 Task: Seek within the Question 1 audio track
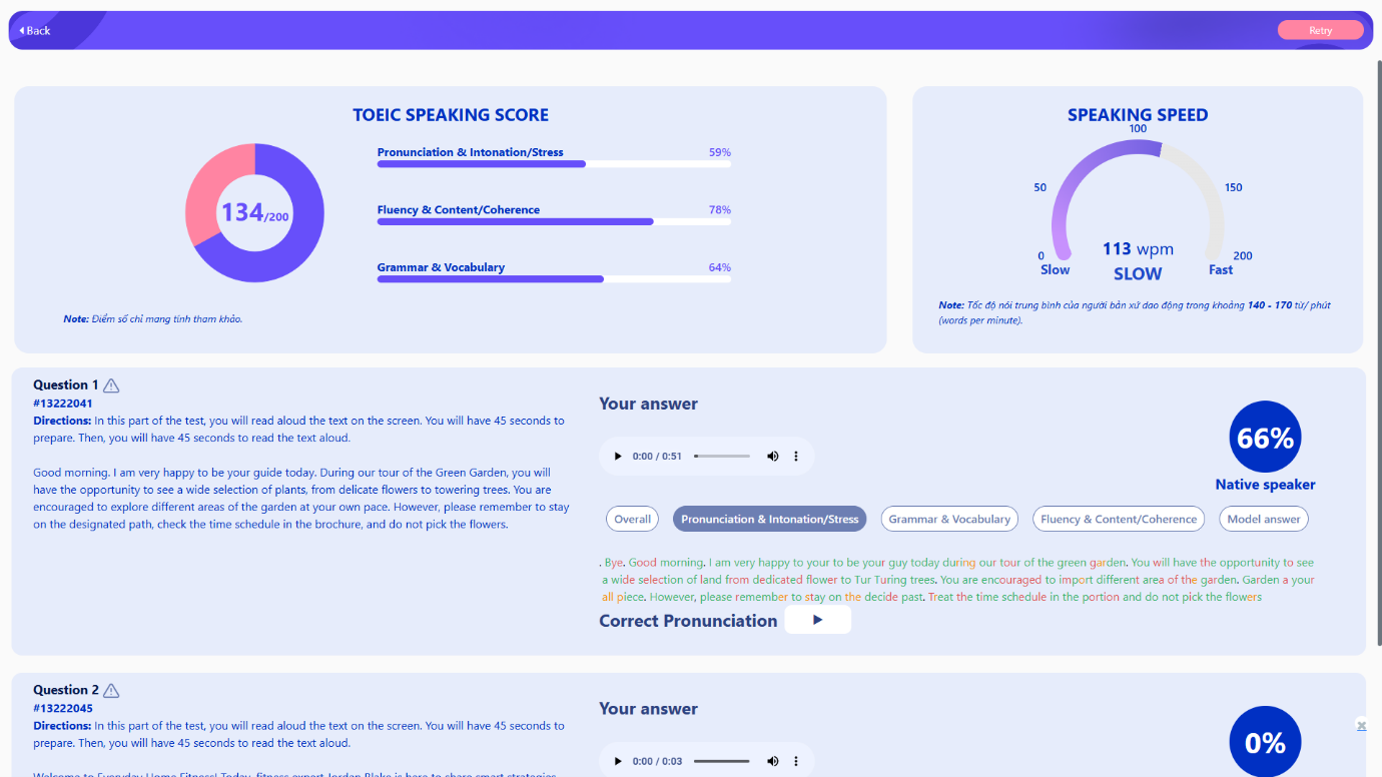pos(722,456)
